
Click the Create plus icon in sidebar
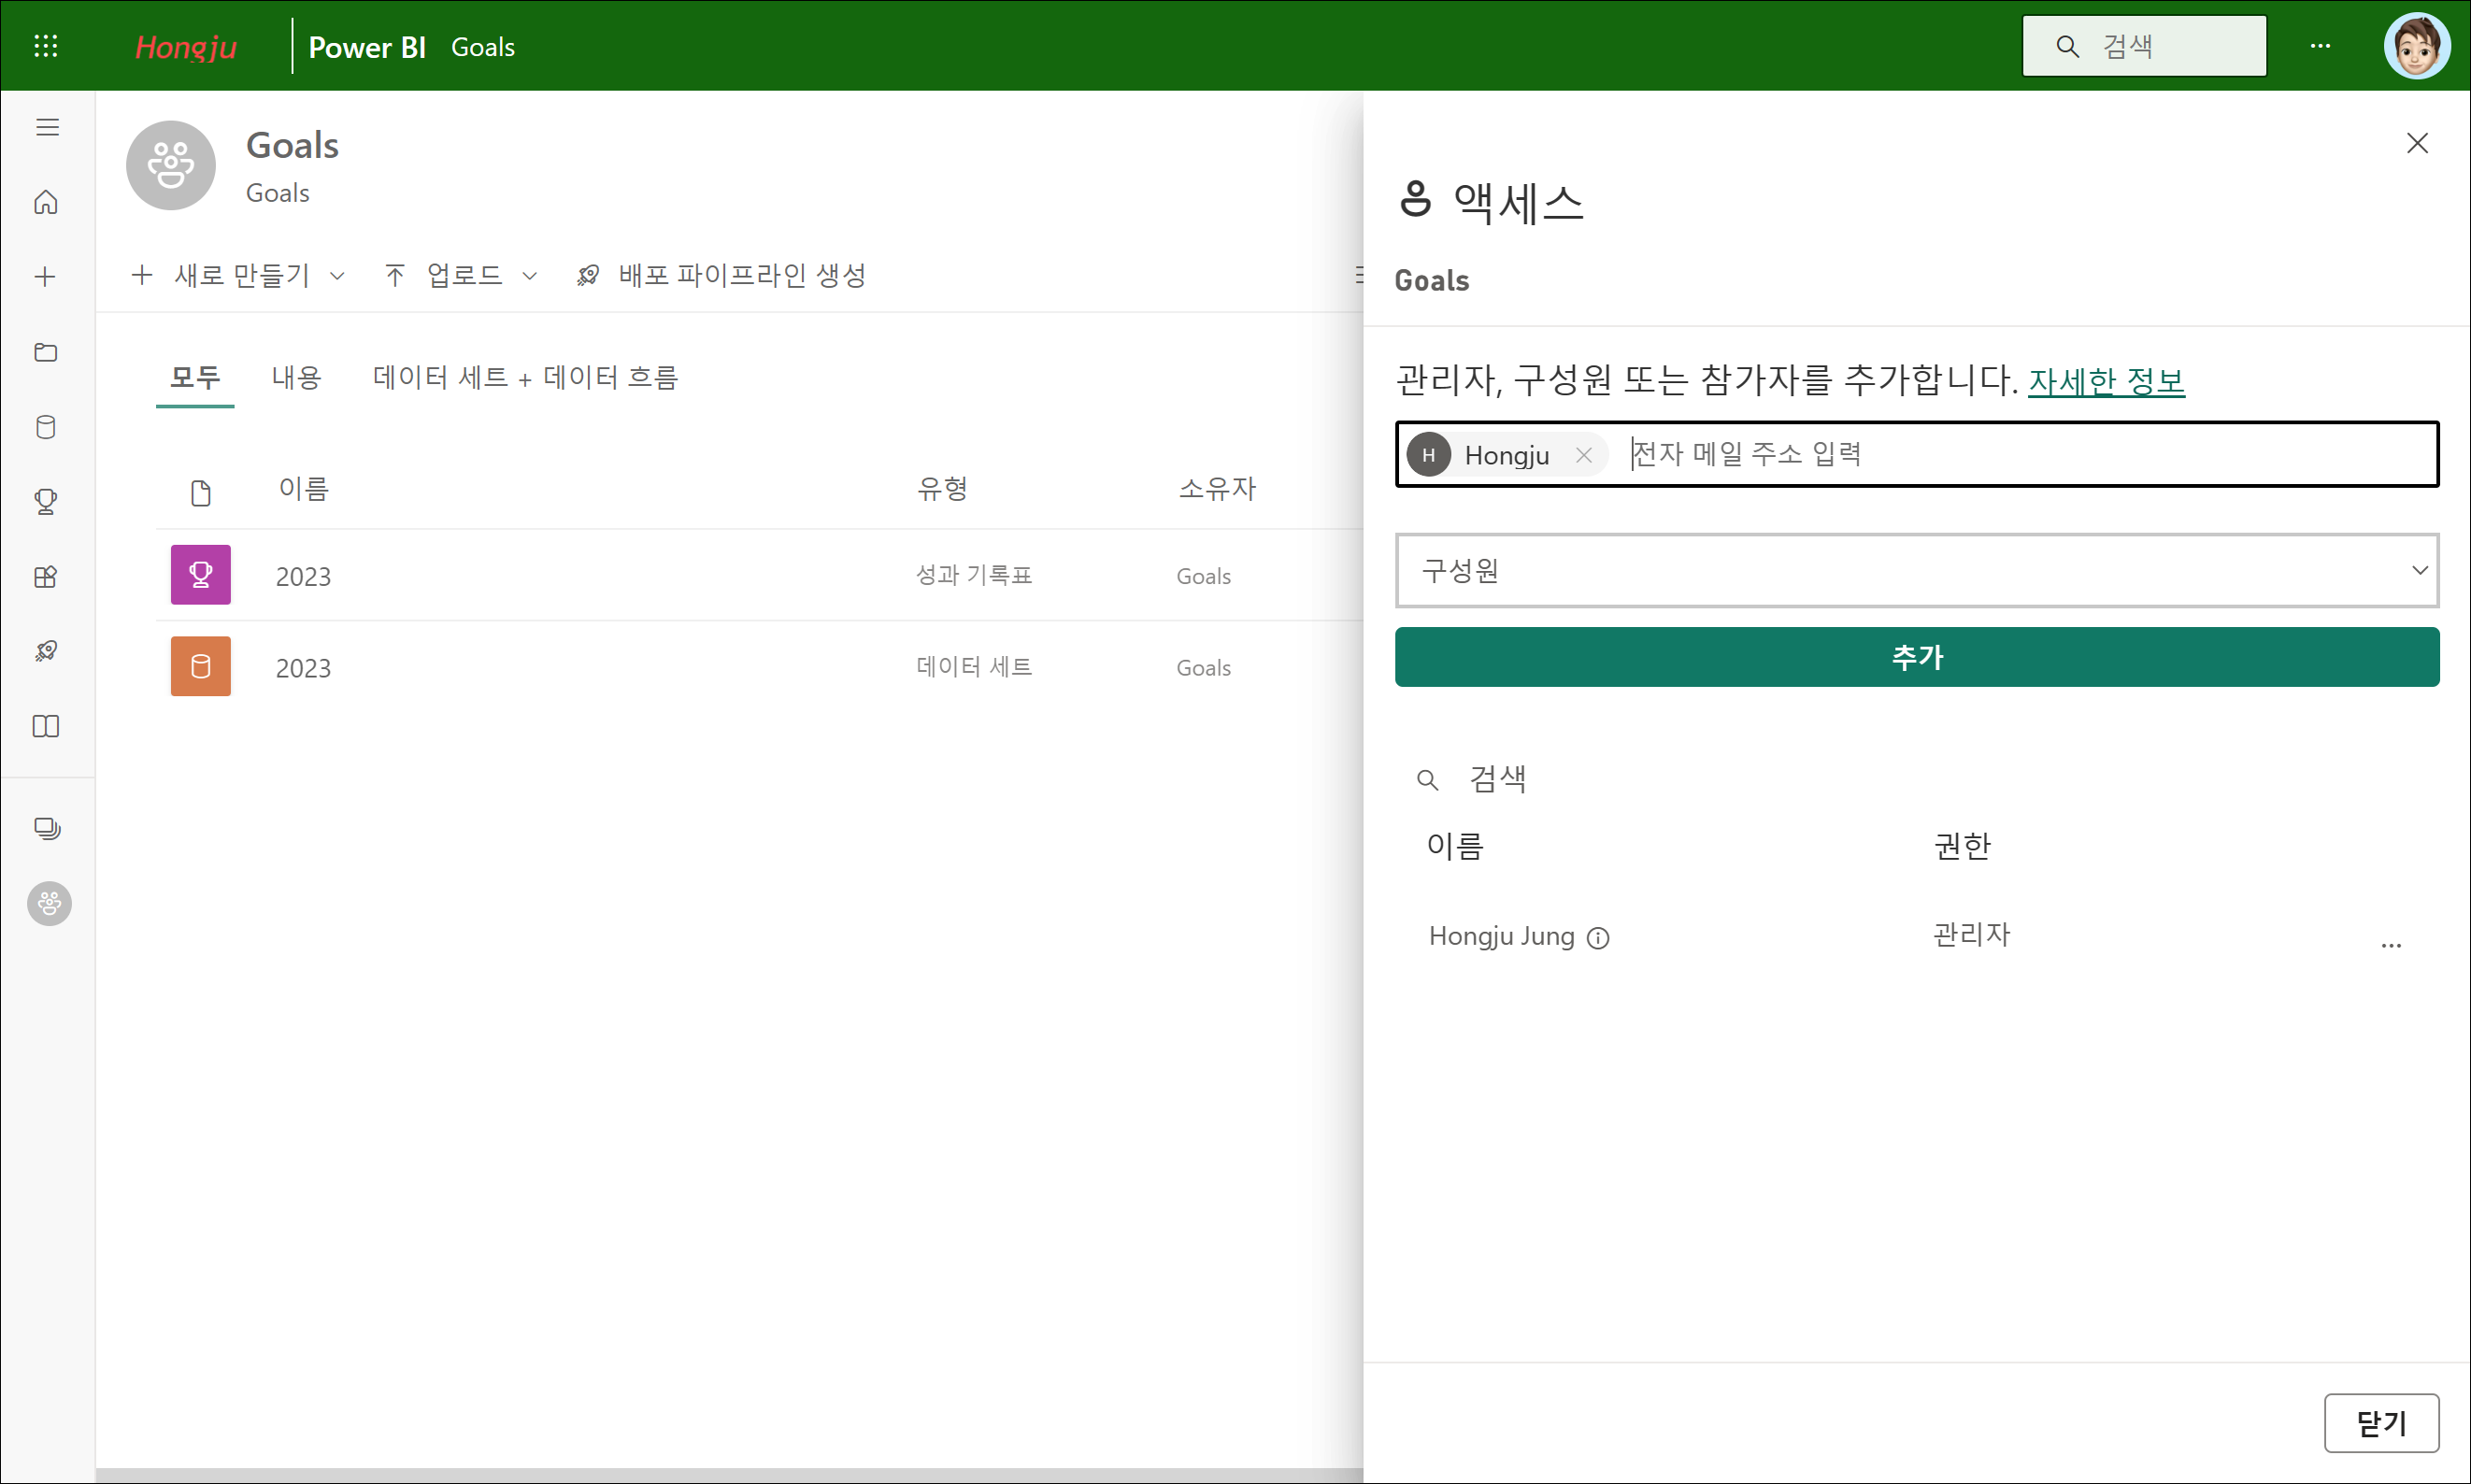point(46,277)
